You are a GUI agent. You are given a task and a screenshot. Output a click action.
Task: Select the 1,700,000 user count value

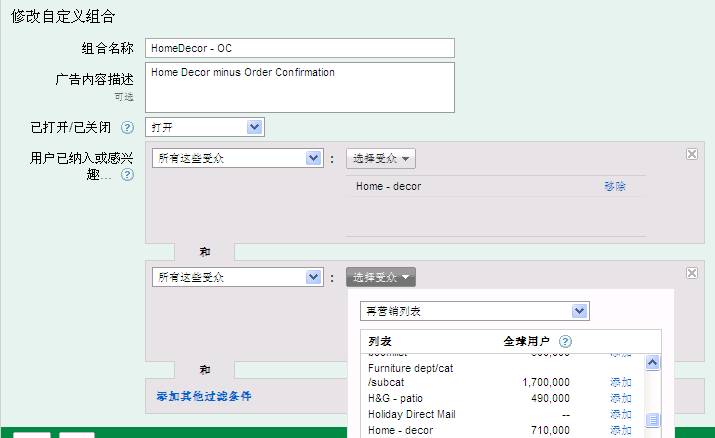pyautogui.click(x=546, y=382)
